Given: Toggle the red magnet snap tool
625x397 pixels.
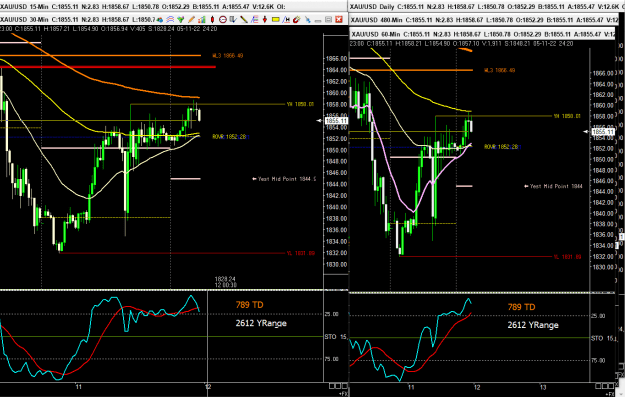Looking at the screenshot, I should tap(297, 20).
